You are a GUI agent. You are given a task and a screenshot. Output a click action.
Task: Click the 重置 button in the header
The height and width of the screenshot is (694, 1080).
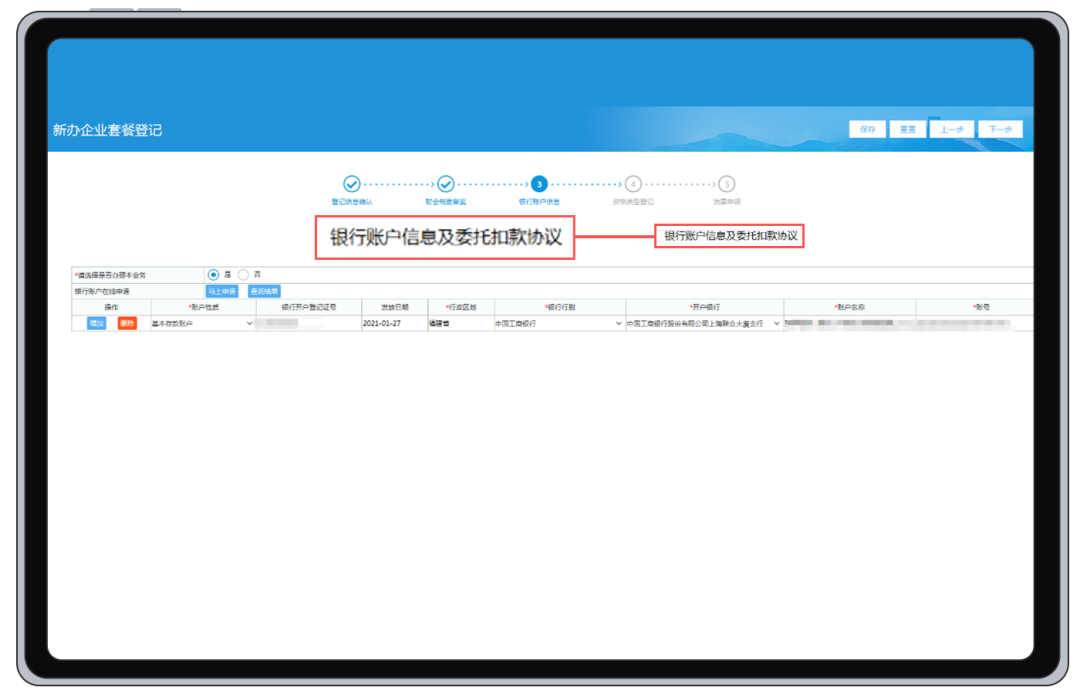click(908, 129)
